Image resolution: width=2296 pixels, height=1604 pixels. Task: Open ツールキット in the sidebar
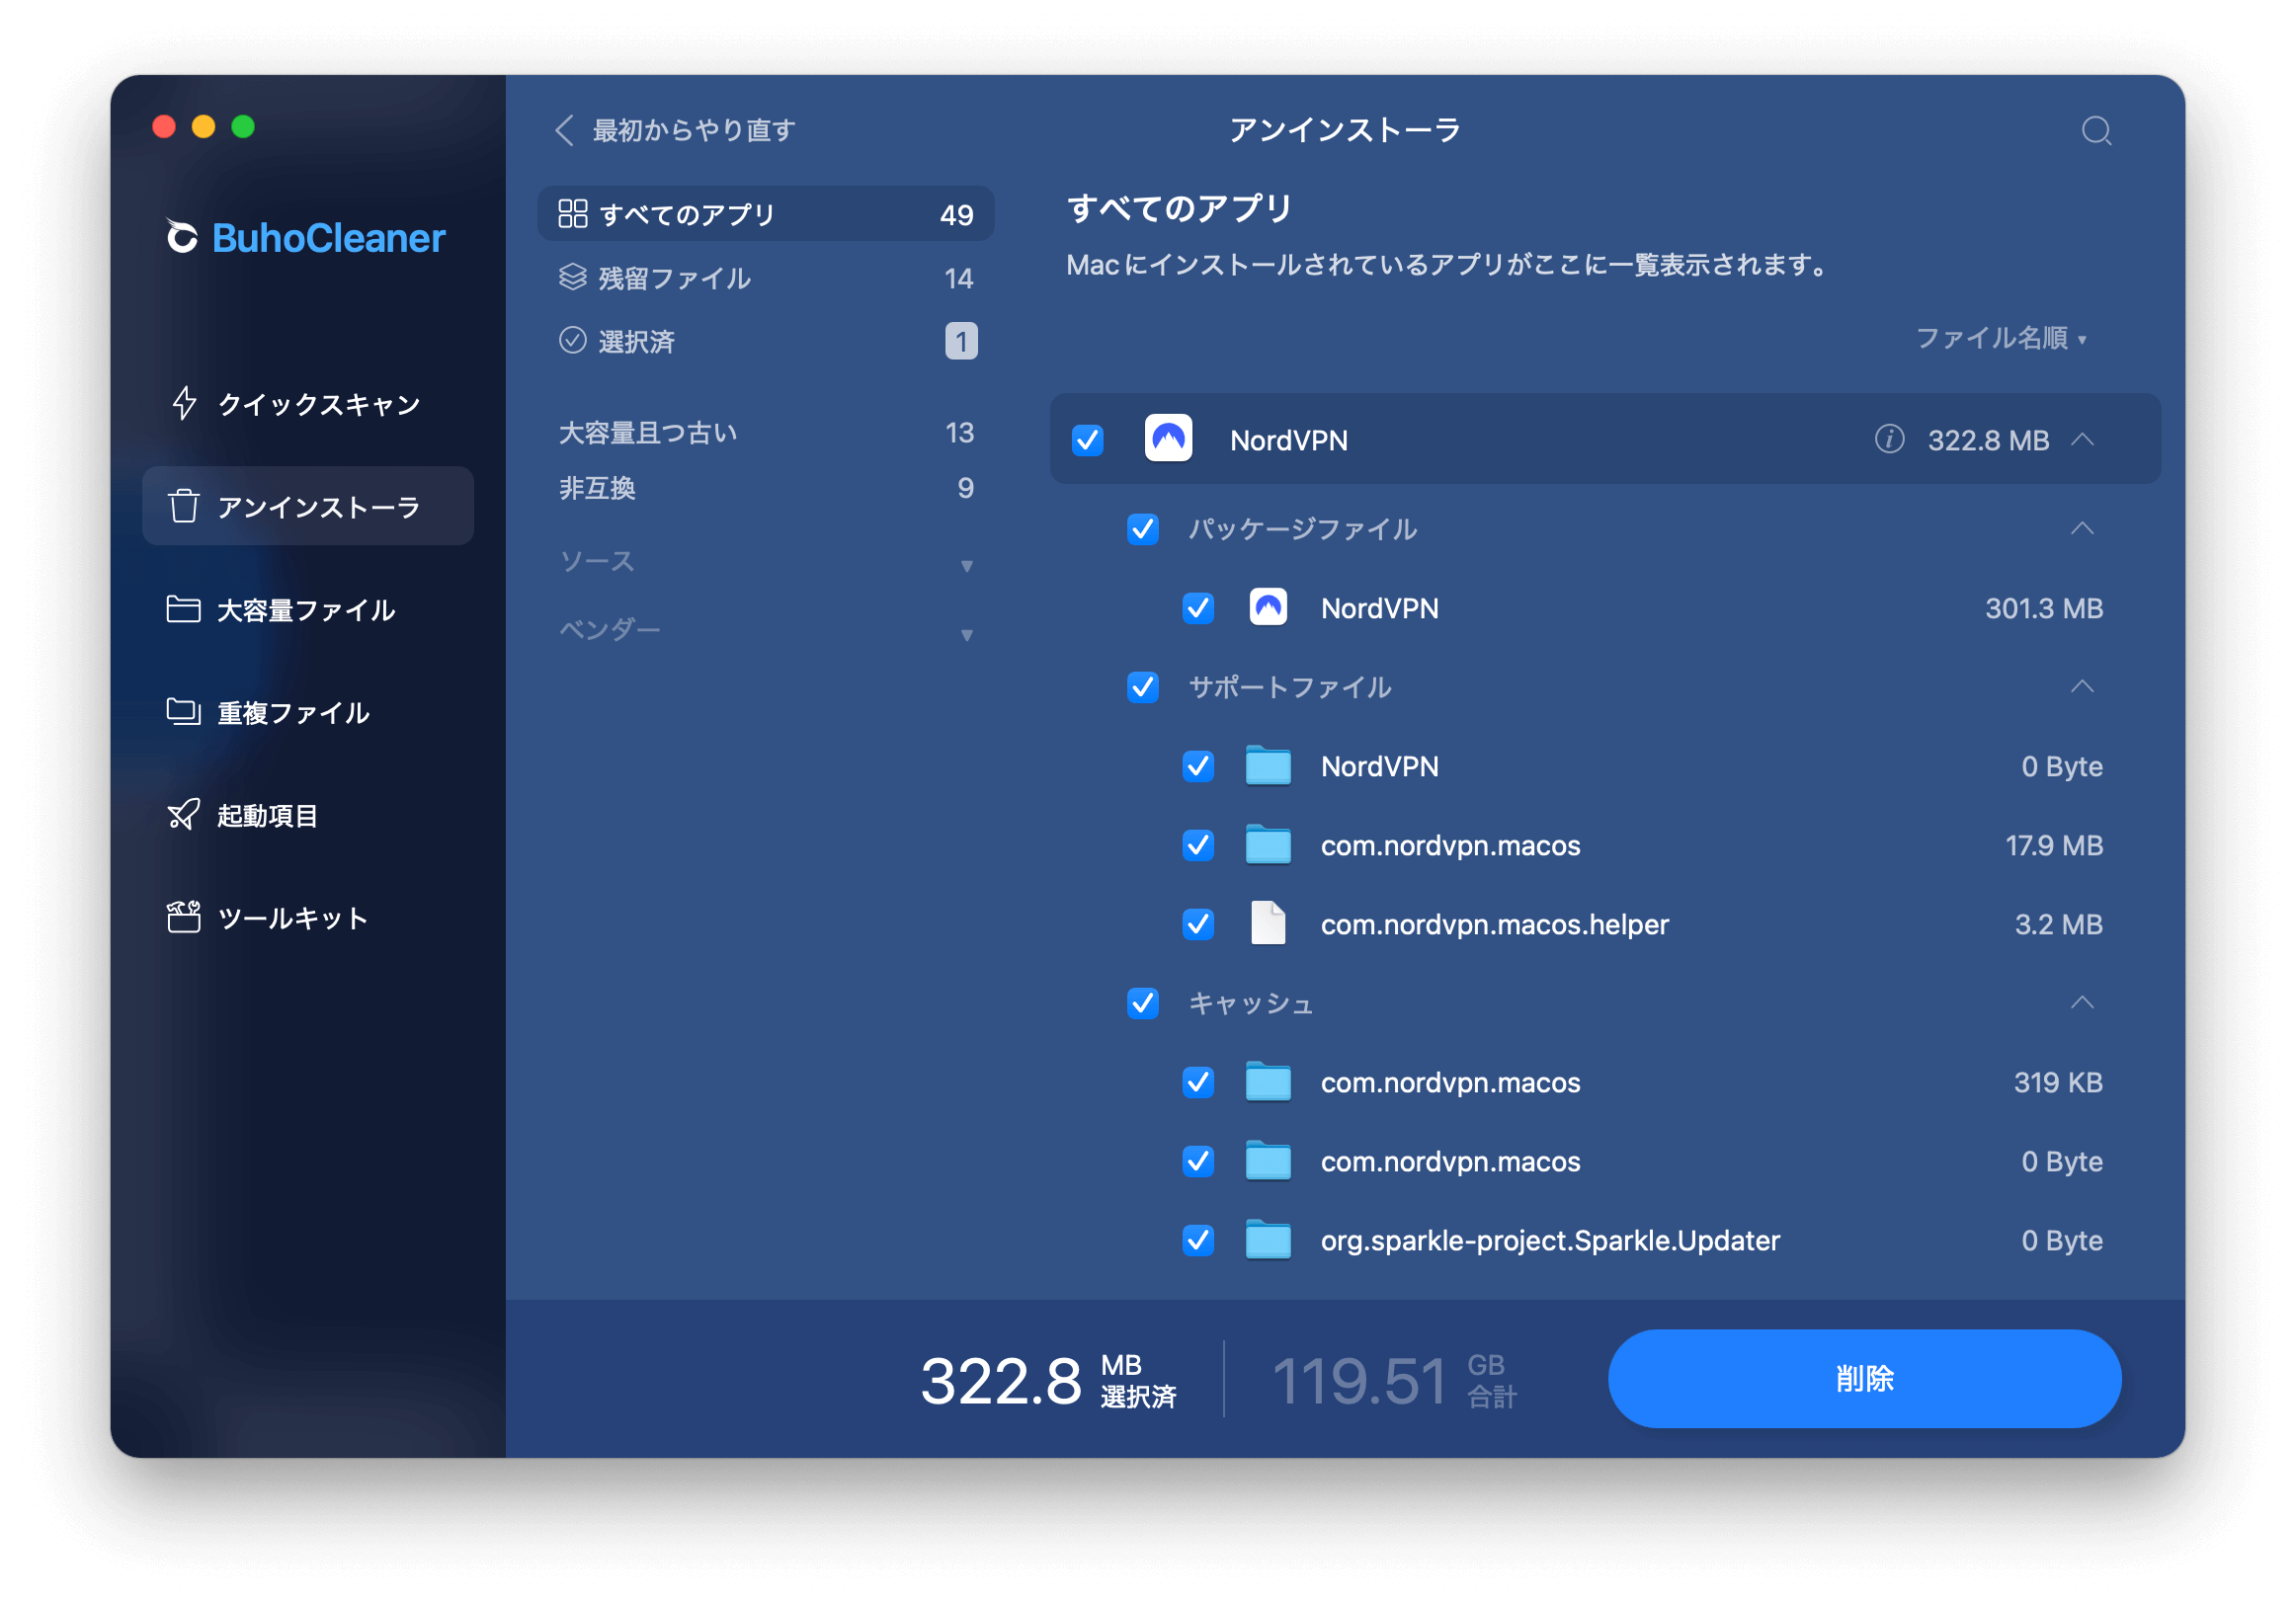[308, 918]
